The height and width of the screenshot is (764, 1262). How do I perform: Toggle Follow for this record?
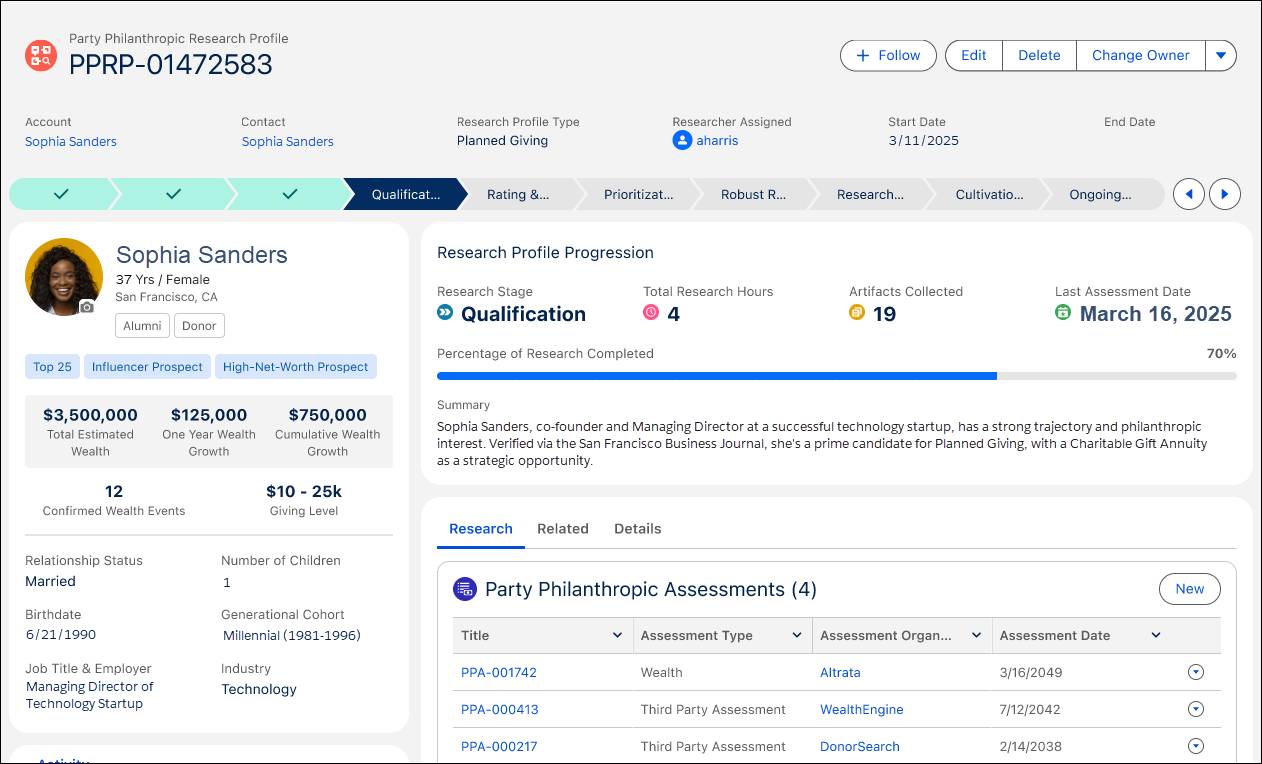pos(887,55)
